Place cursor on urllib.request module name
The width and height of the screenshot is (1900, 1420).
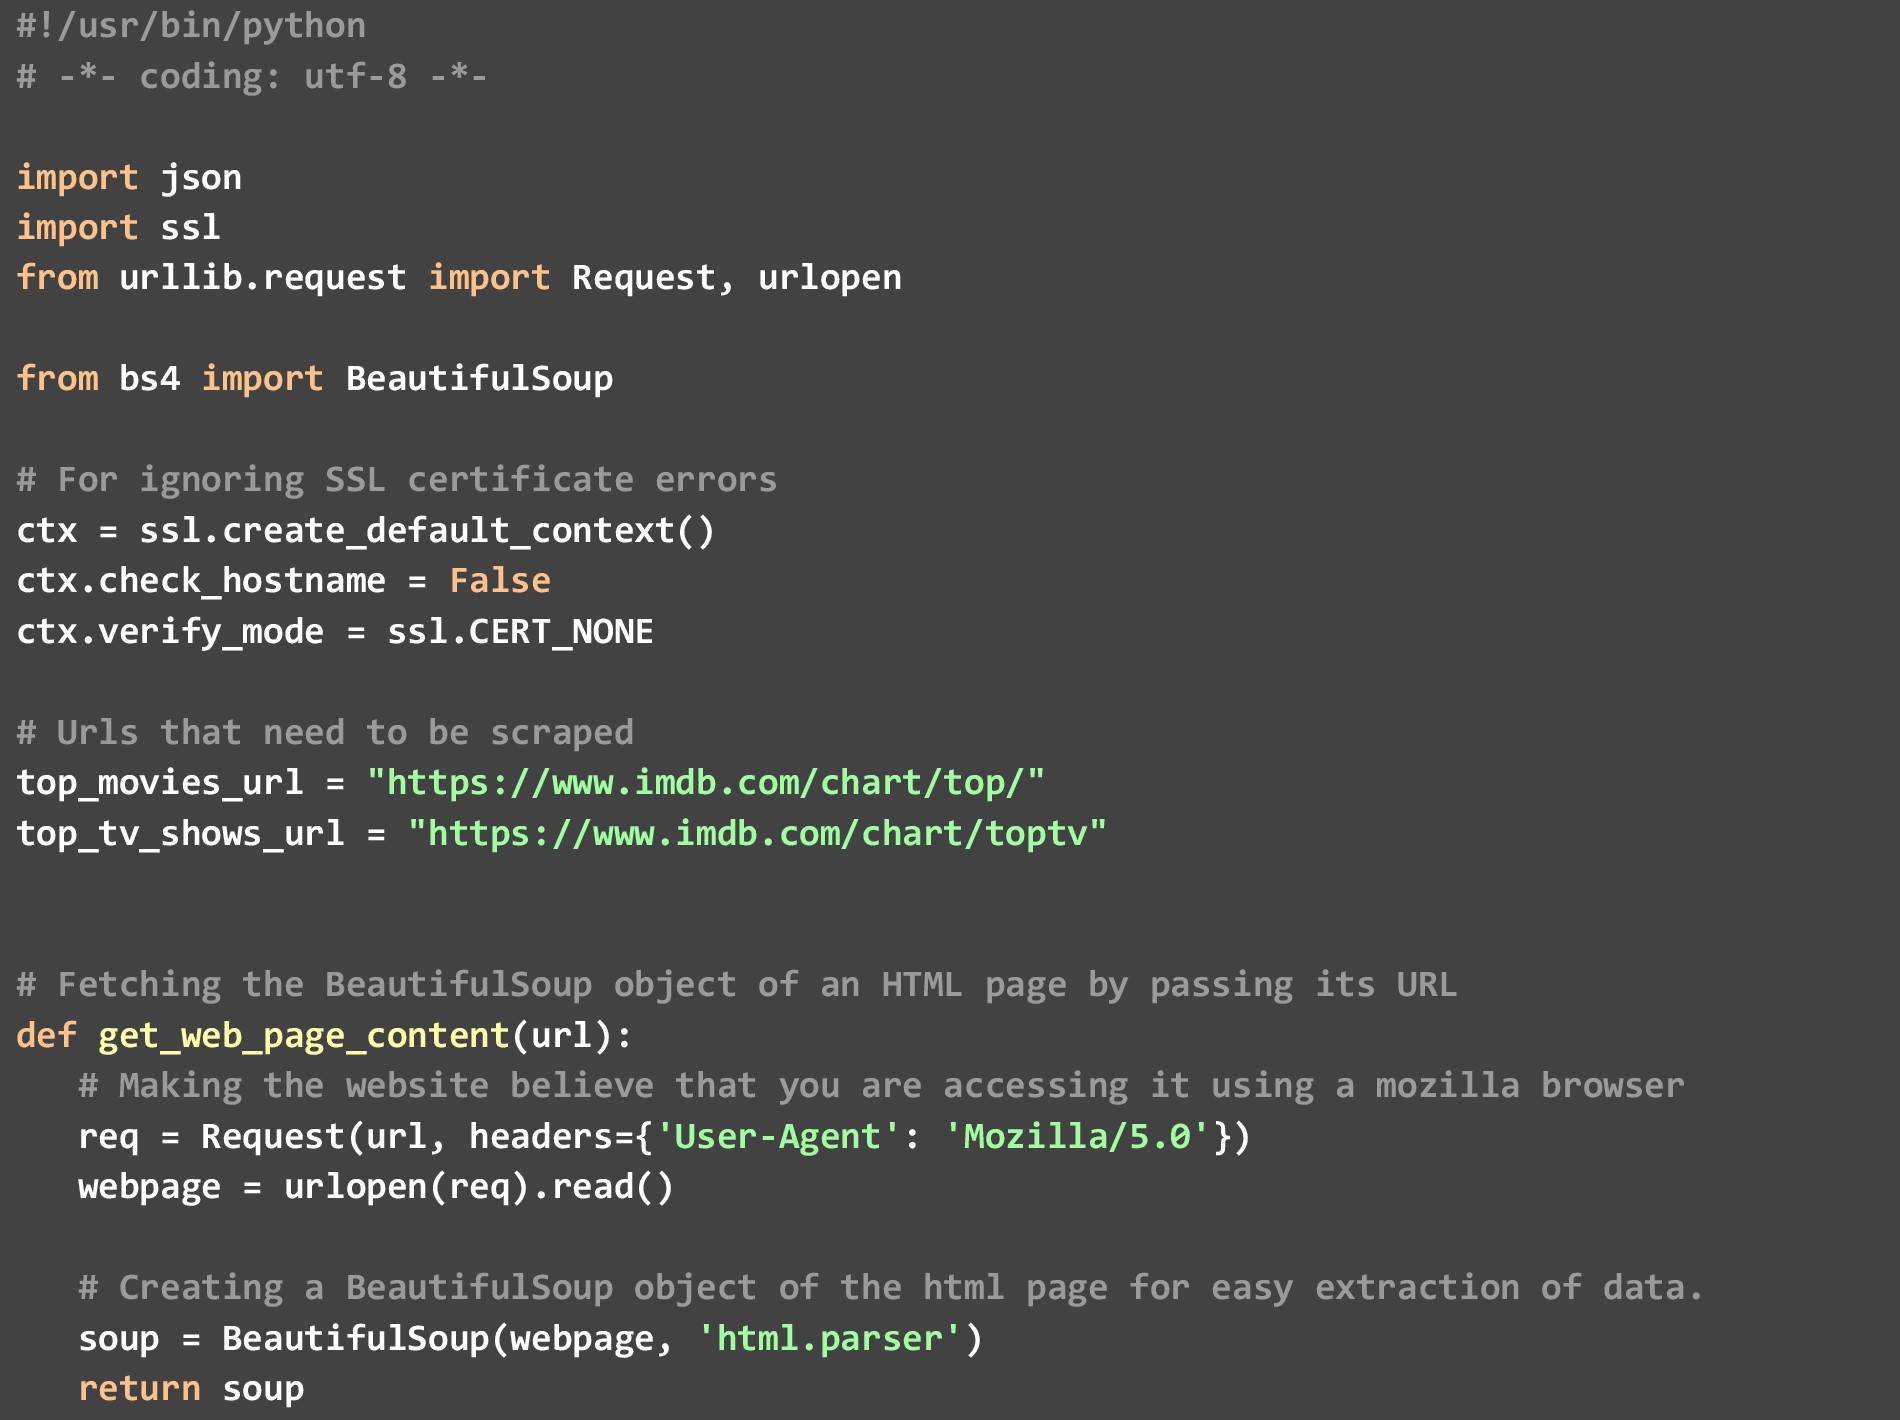262,277
